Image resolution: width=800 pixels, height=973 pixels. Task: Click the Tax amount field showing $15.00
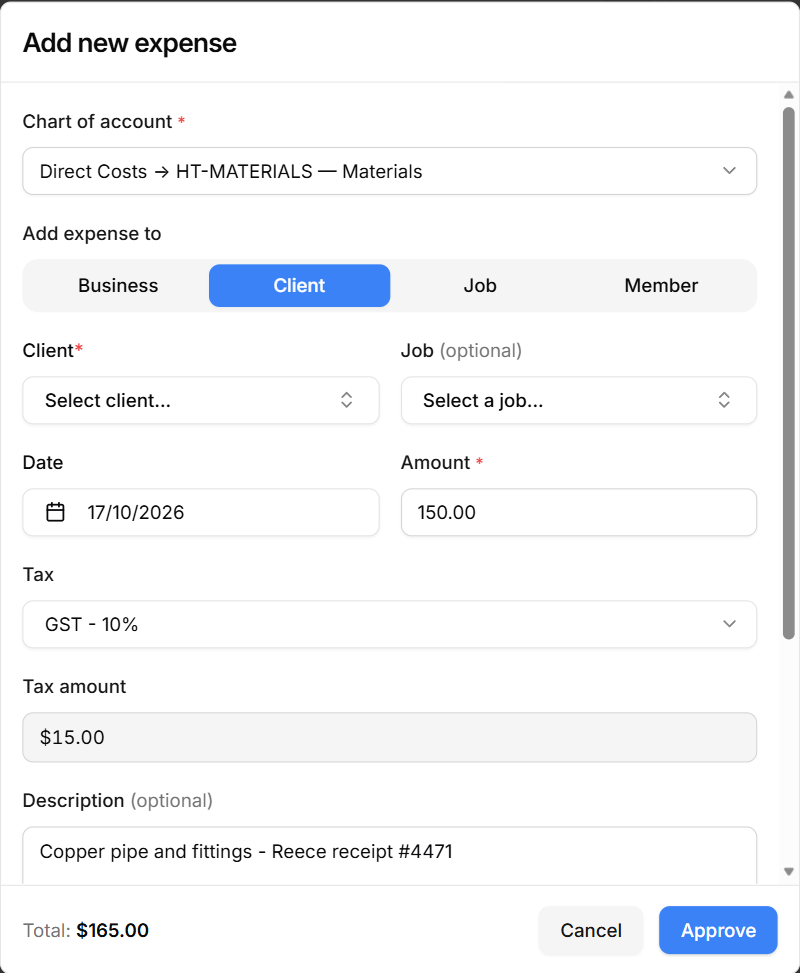coord(389,737)
